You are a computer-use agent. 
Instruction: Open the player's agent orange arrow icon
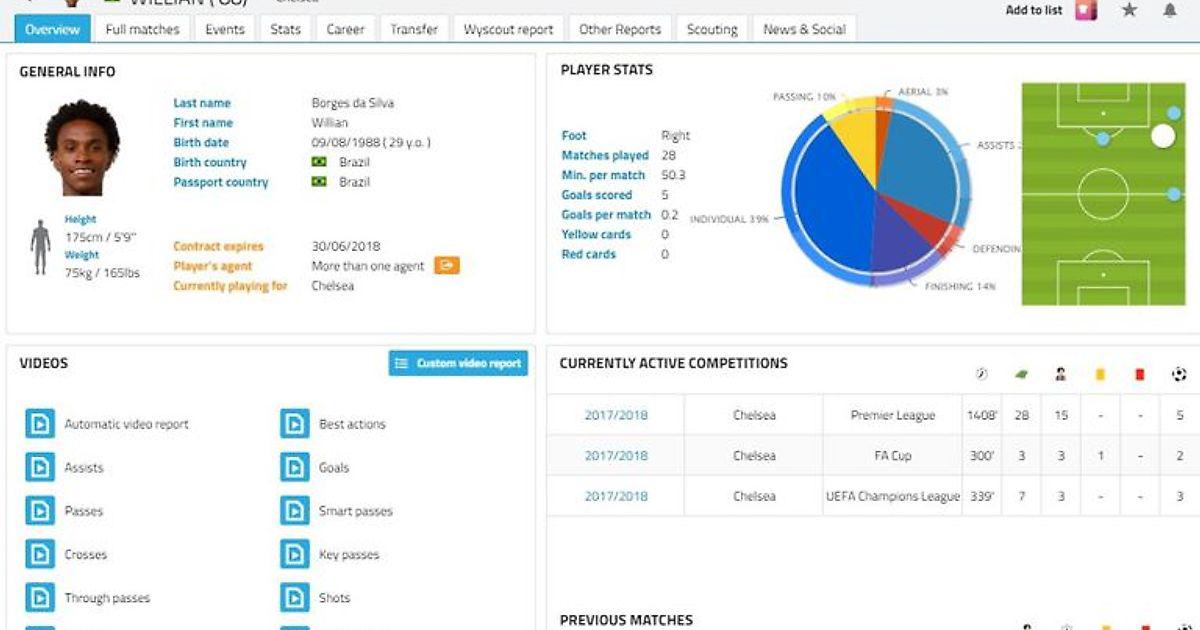(x=447, y=266)
